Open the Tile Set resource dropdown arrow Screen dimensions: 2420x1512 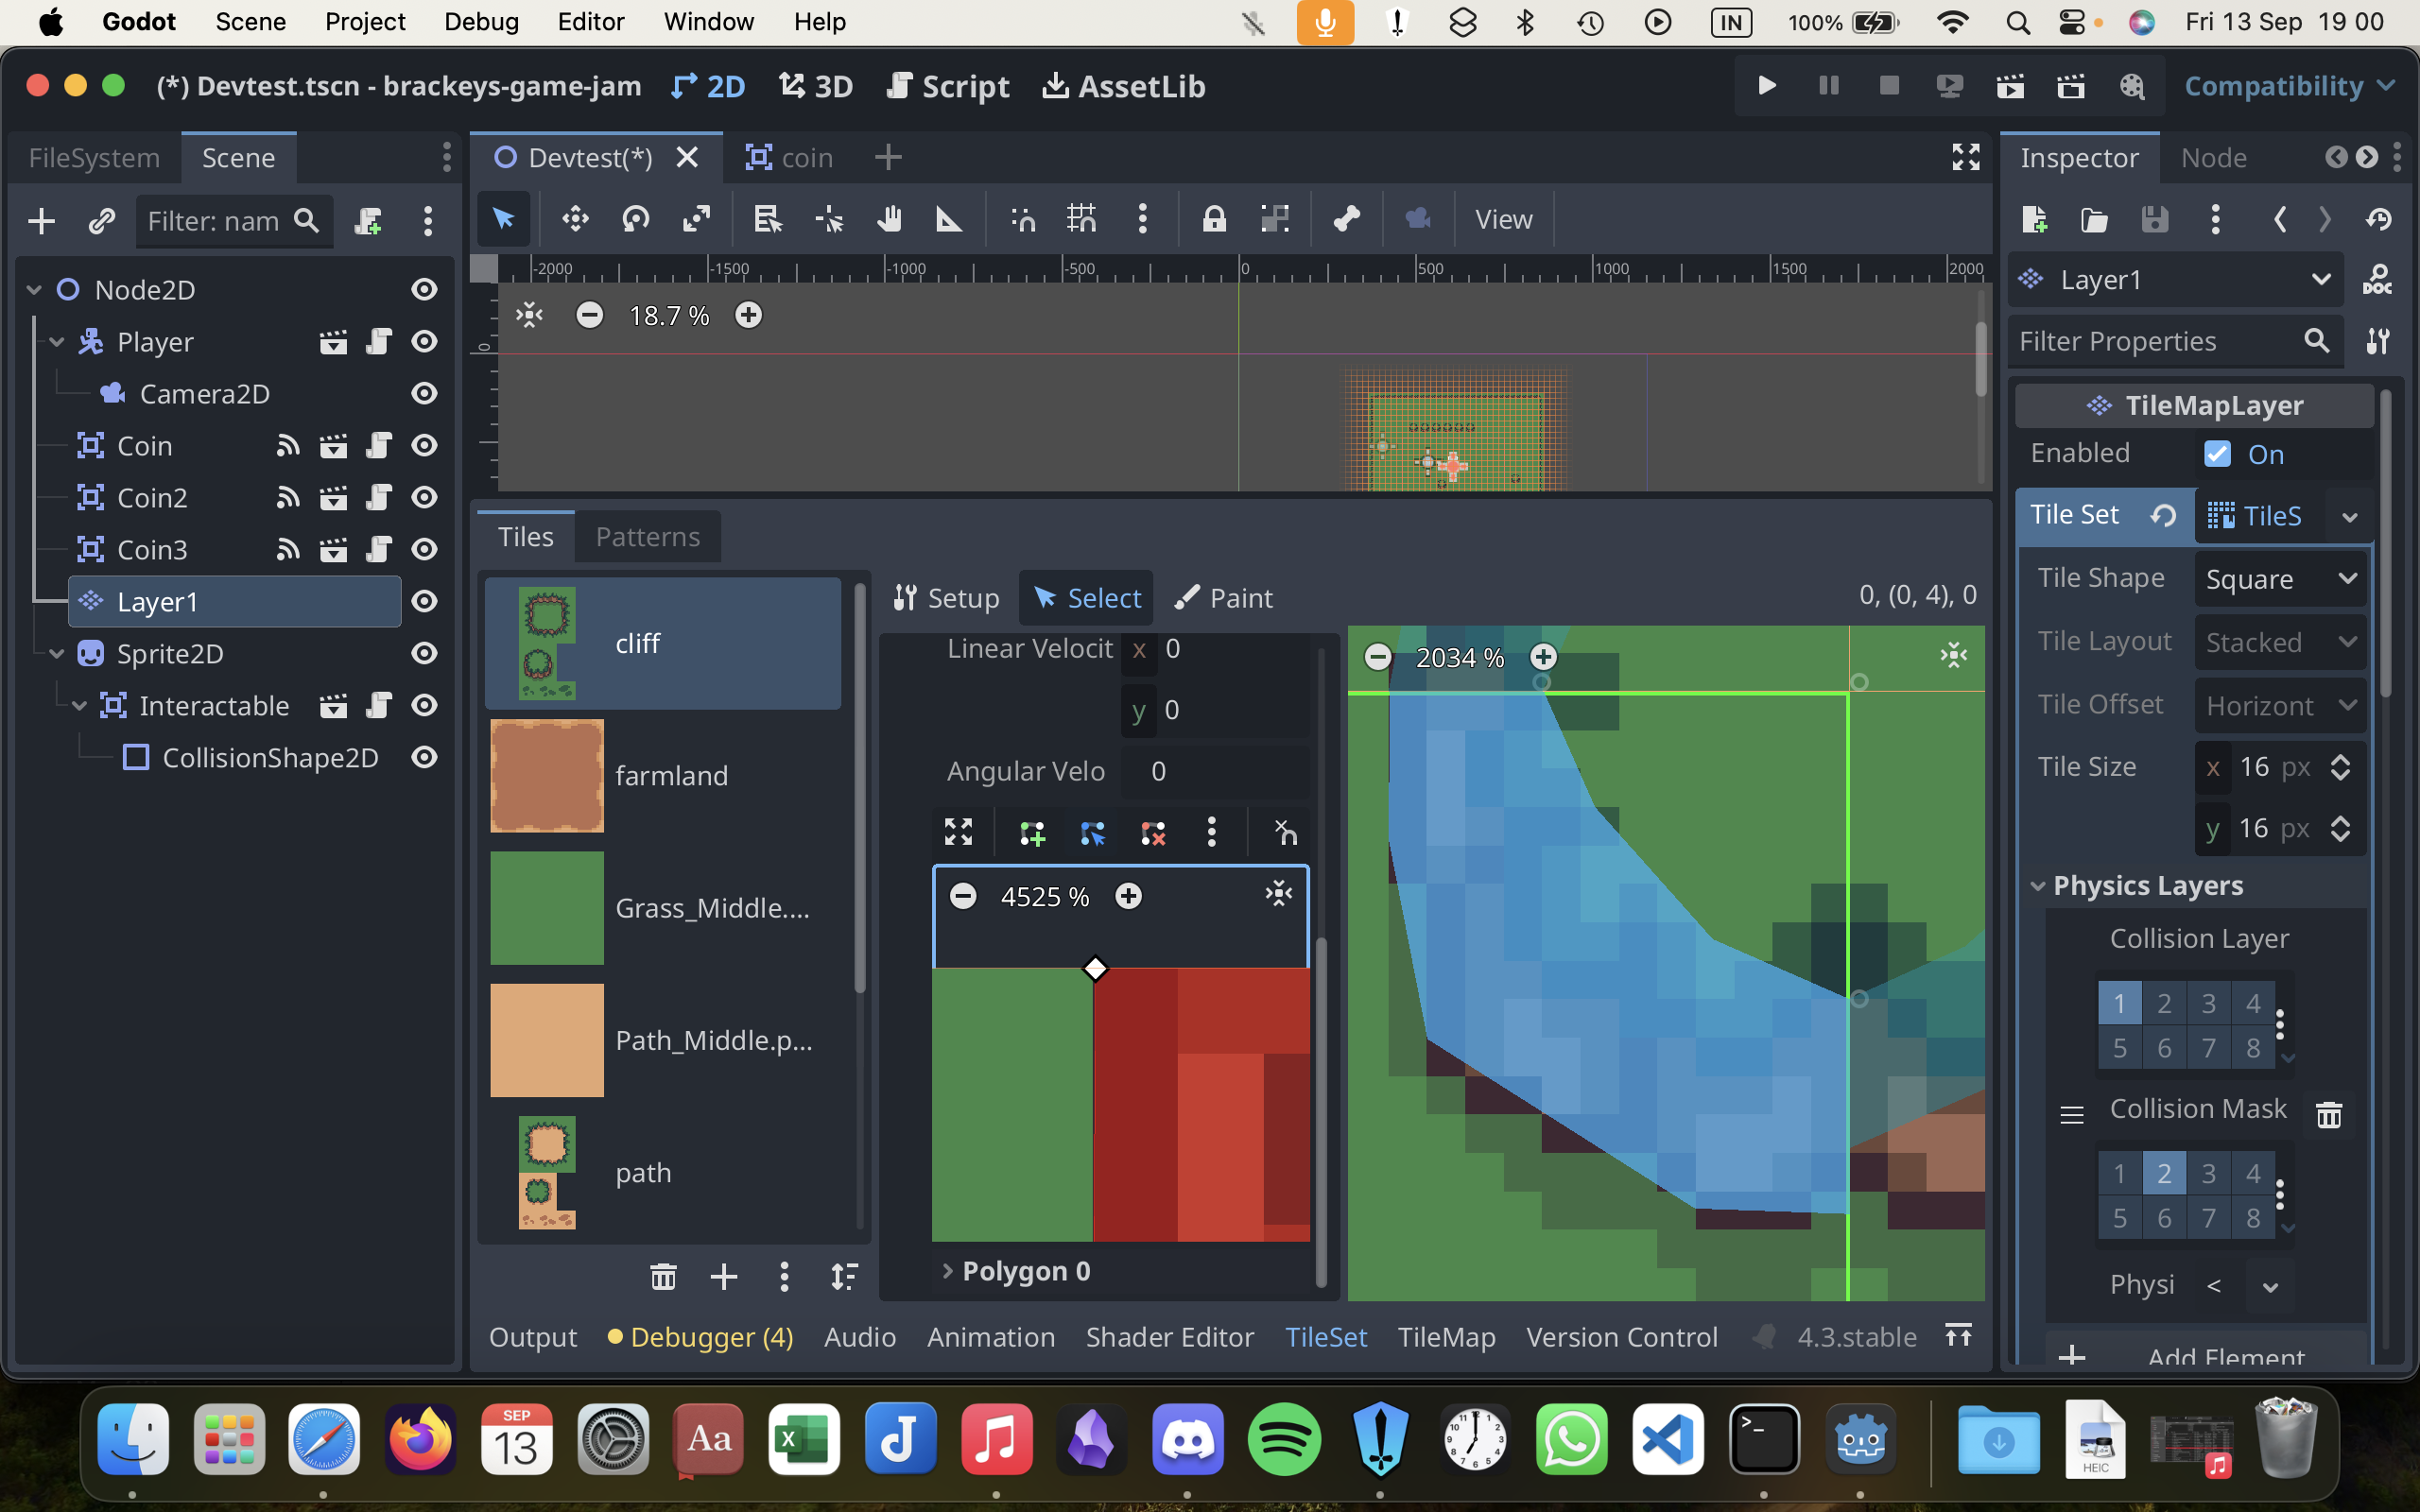[x=2350, y=516]
